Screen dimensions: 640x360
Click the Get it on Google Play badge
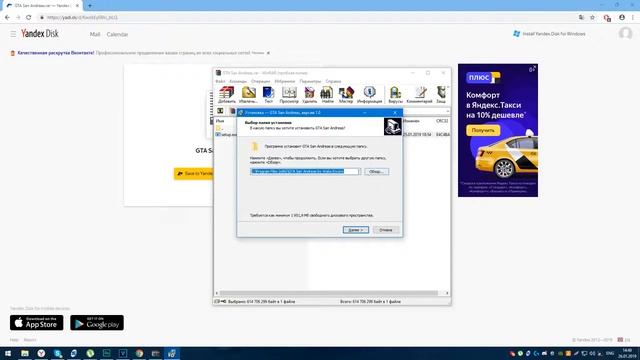[97, 322]
